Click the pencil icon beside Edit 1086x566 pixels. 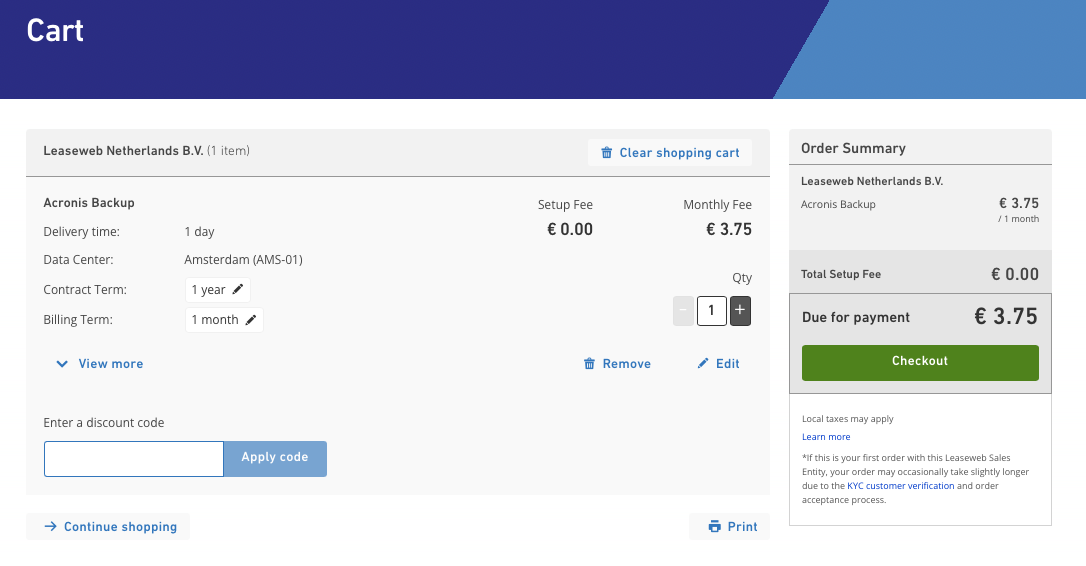(703, 363)
